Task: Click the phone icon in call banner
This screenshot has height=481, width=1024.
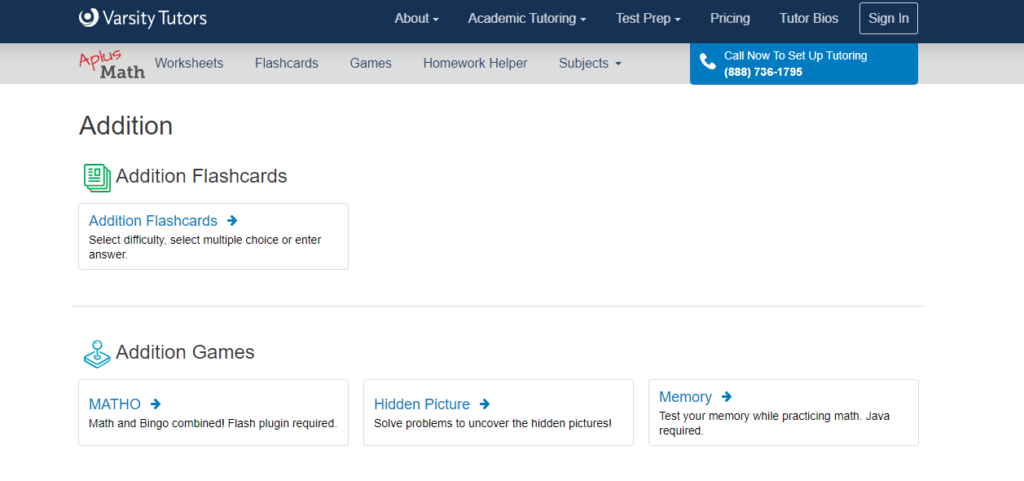Action: (x=708, y=62)
